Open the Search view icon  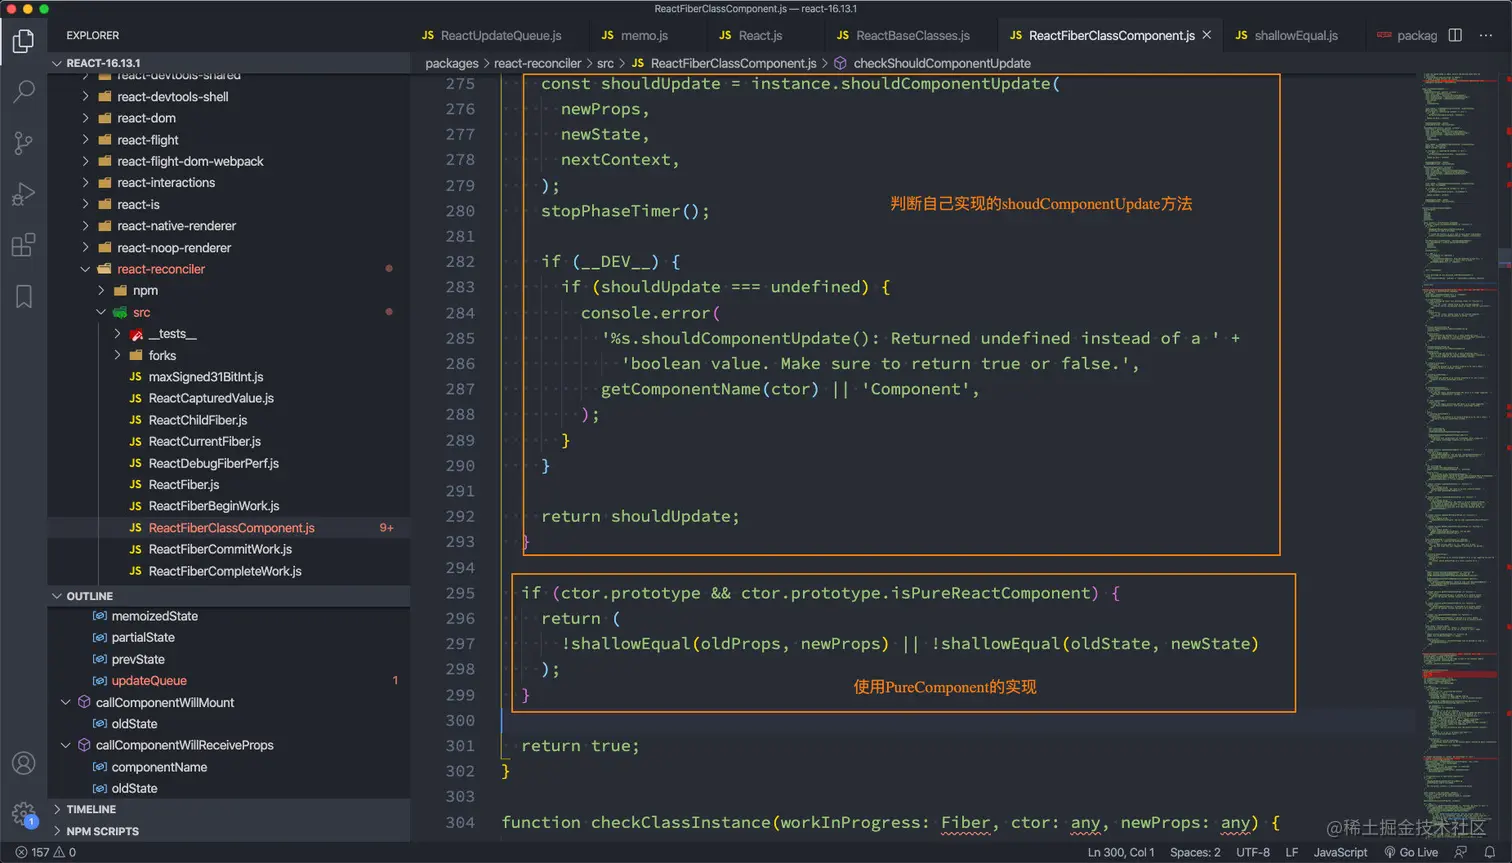(x=23, y=92)
